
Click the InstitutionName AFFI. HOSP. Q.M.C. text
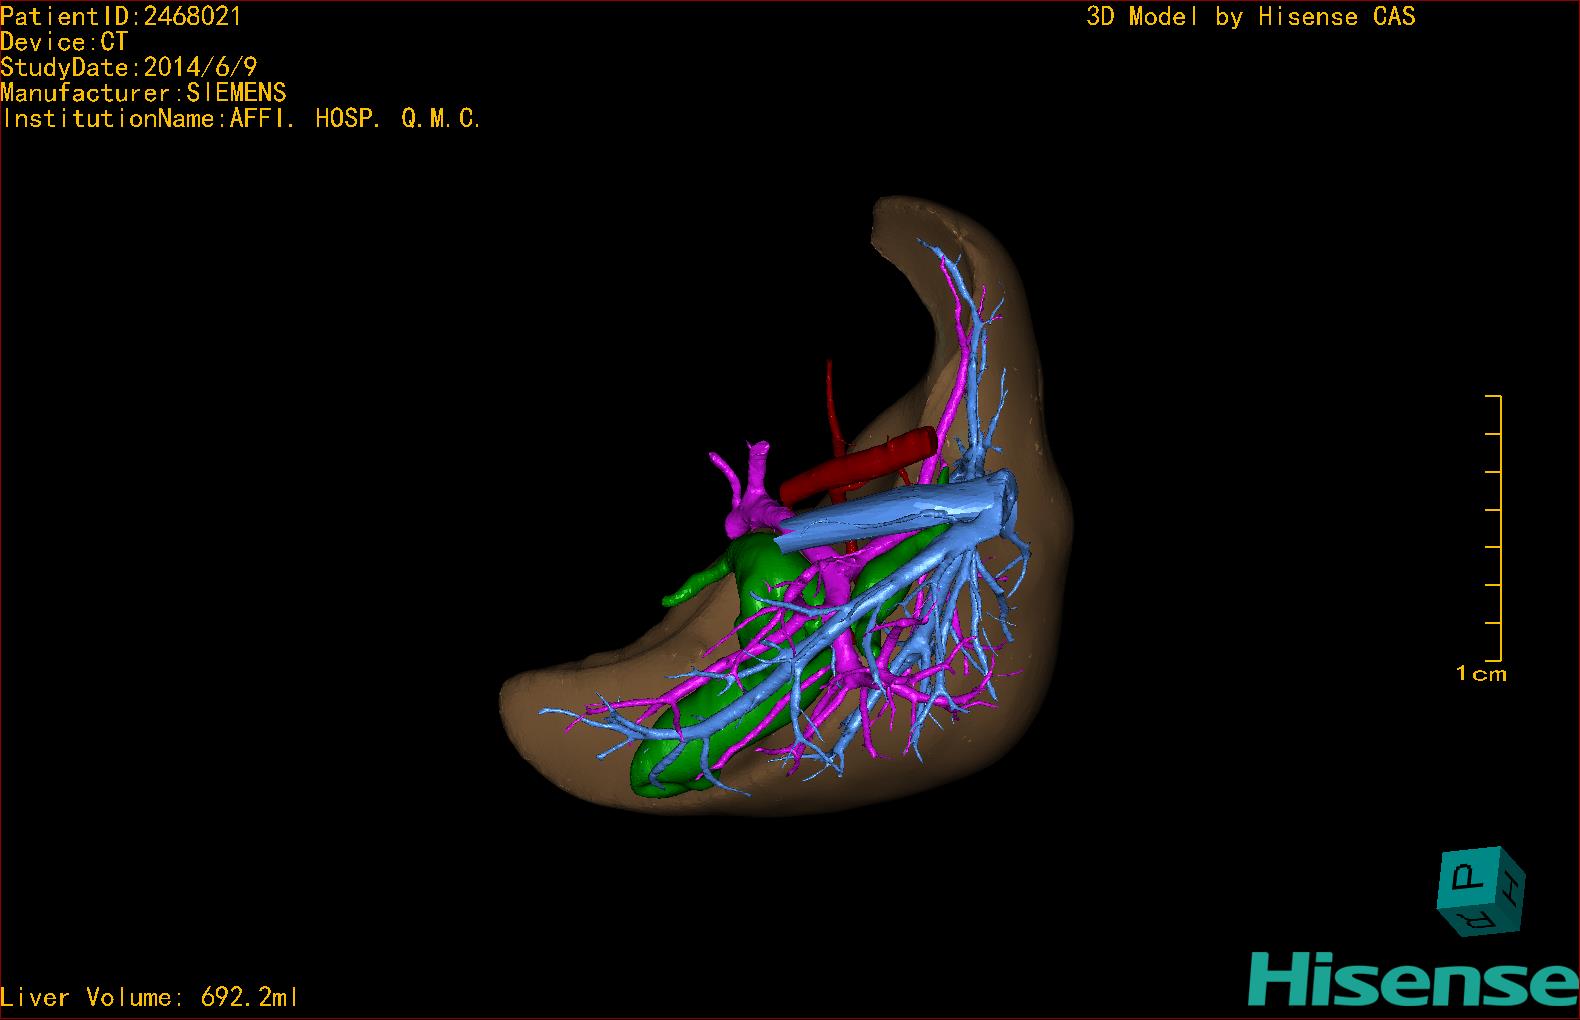[241, 119]
